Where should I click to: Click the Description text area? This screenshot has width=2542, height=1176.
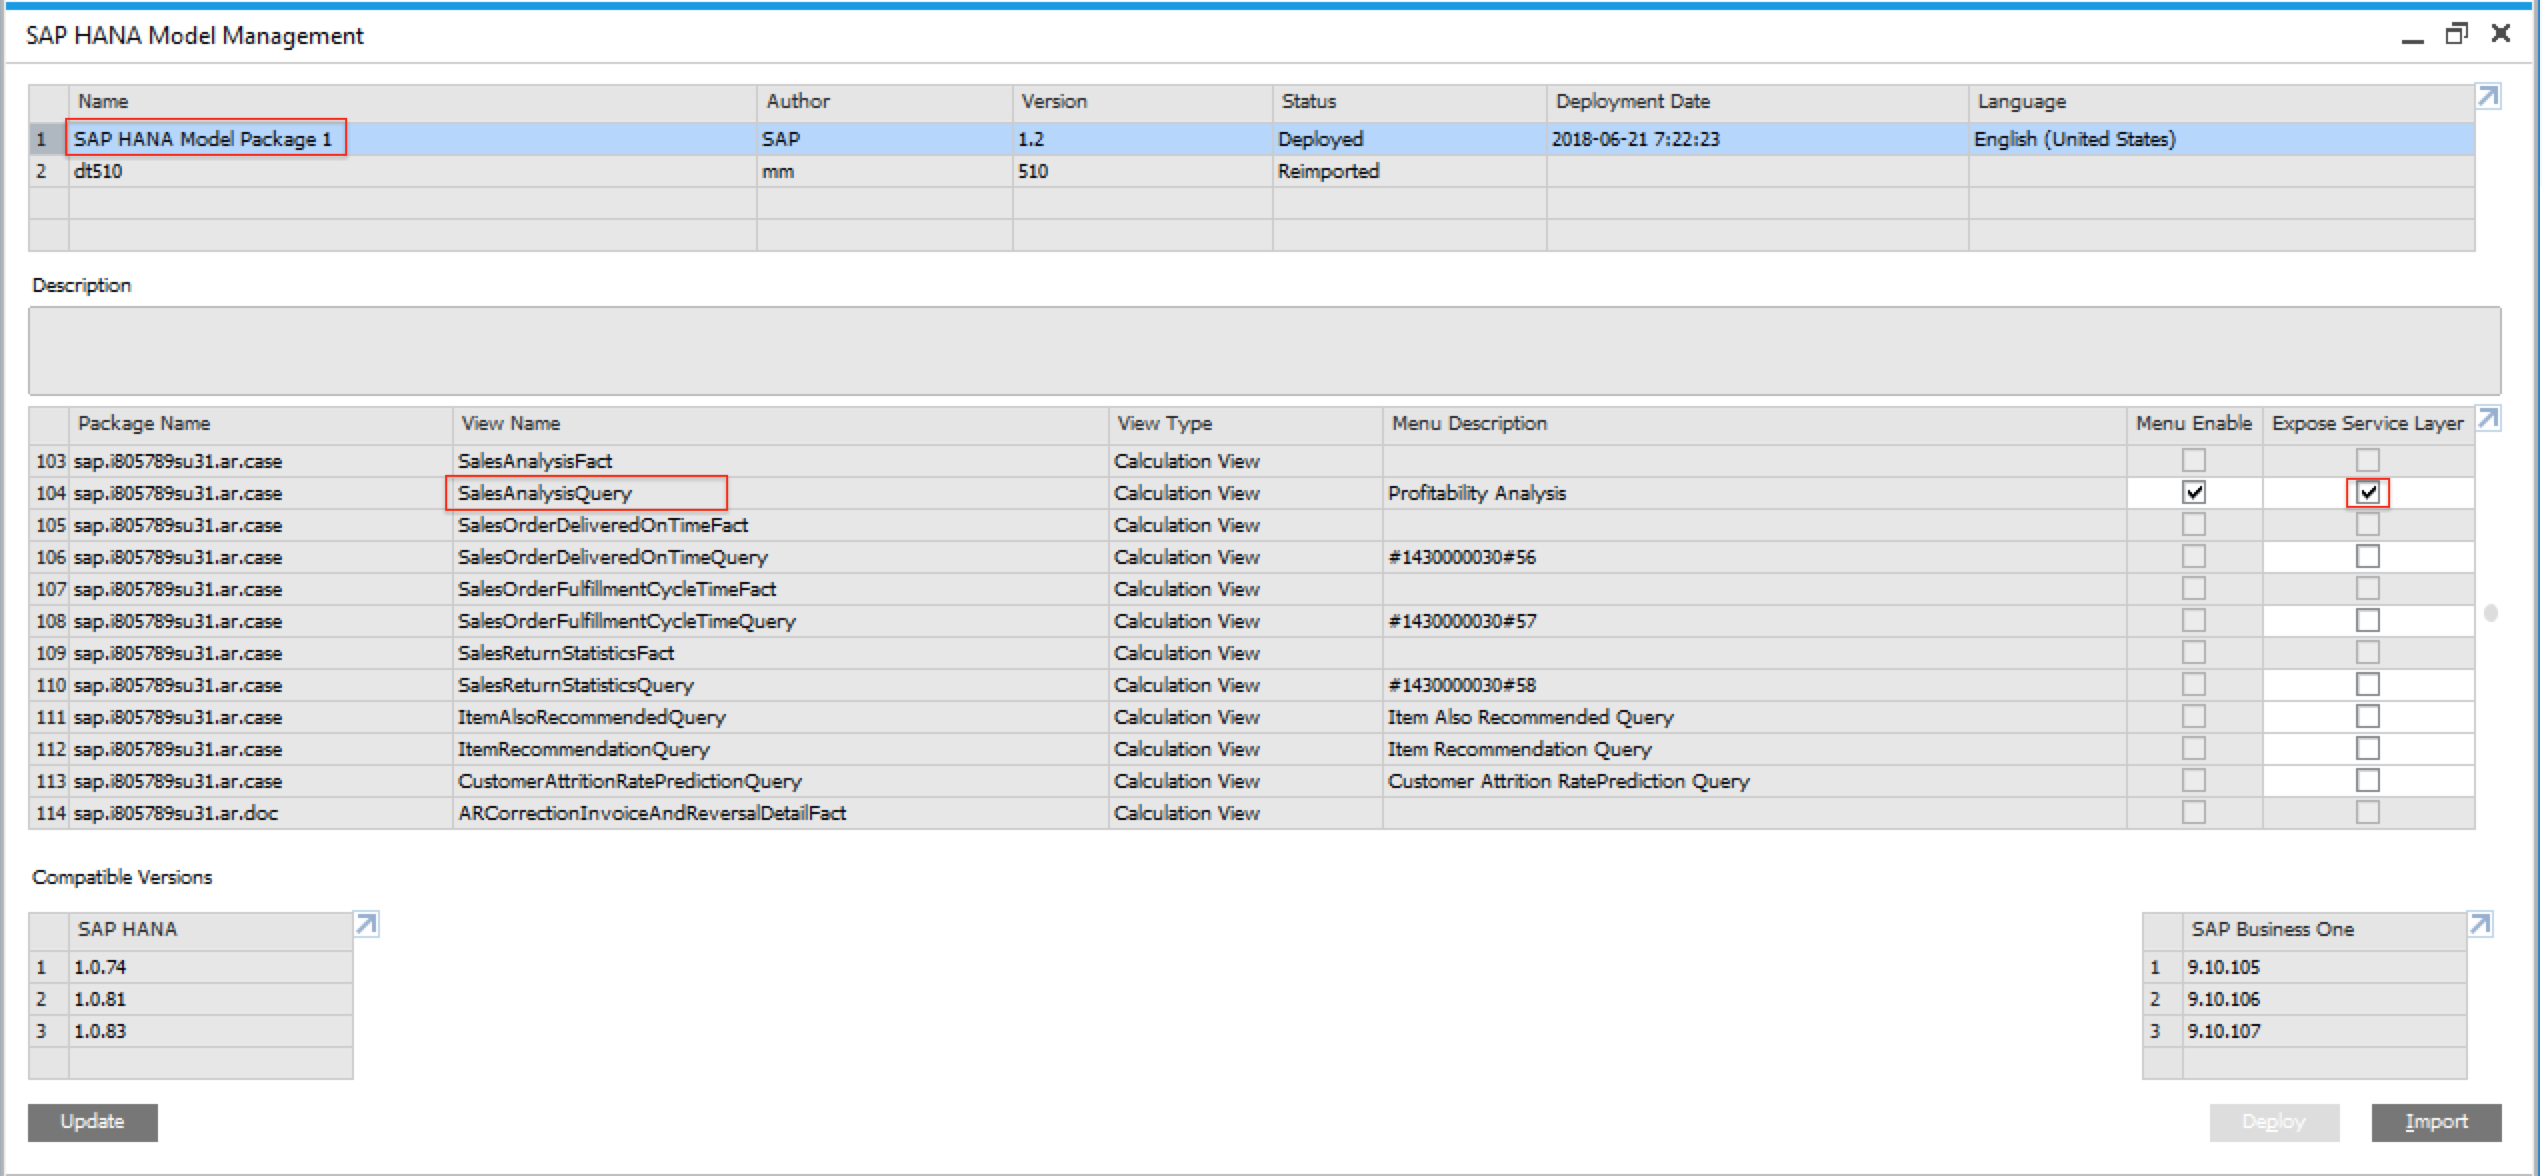coord(1264,350)
